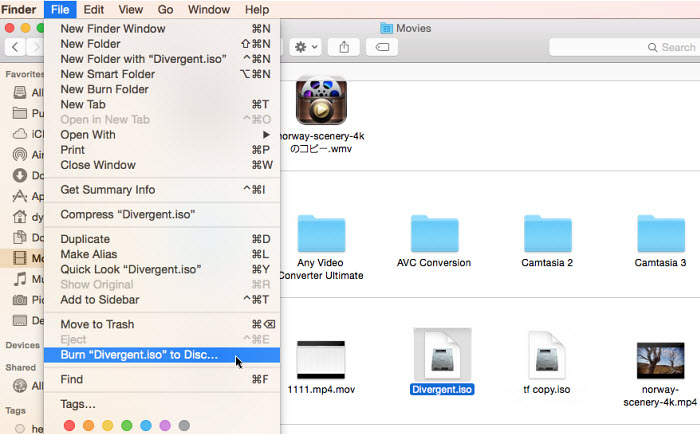Select New Folder menu entry
Screen dimensions: 700x434
point(162,44)
